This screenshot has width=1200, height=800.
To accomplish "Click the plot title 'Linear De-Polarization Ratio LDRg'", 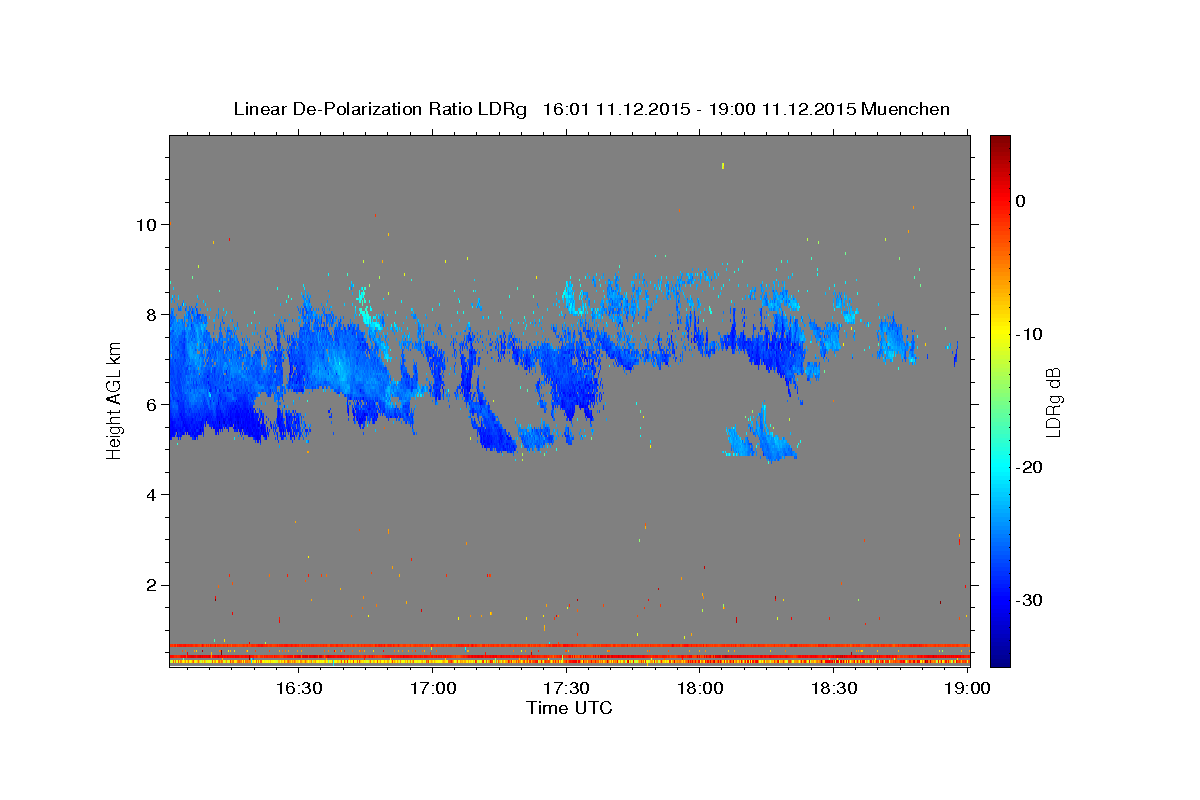I will point(379,109).
